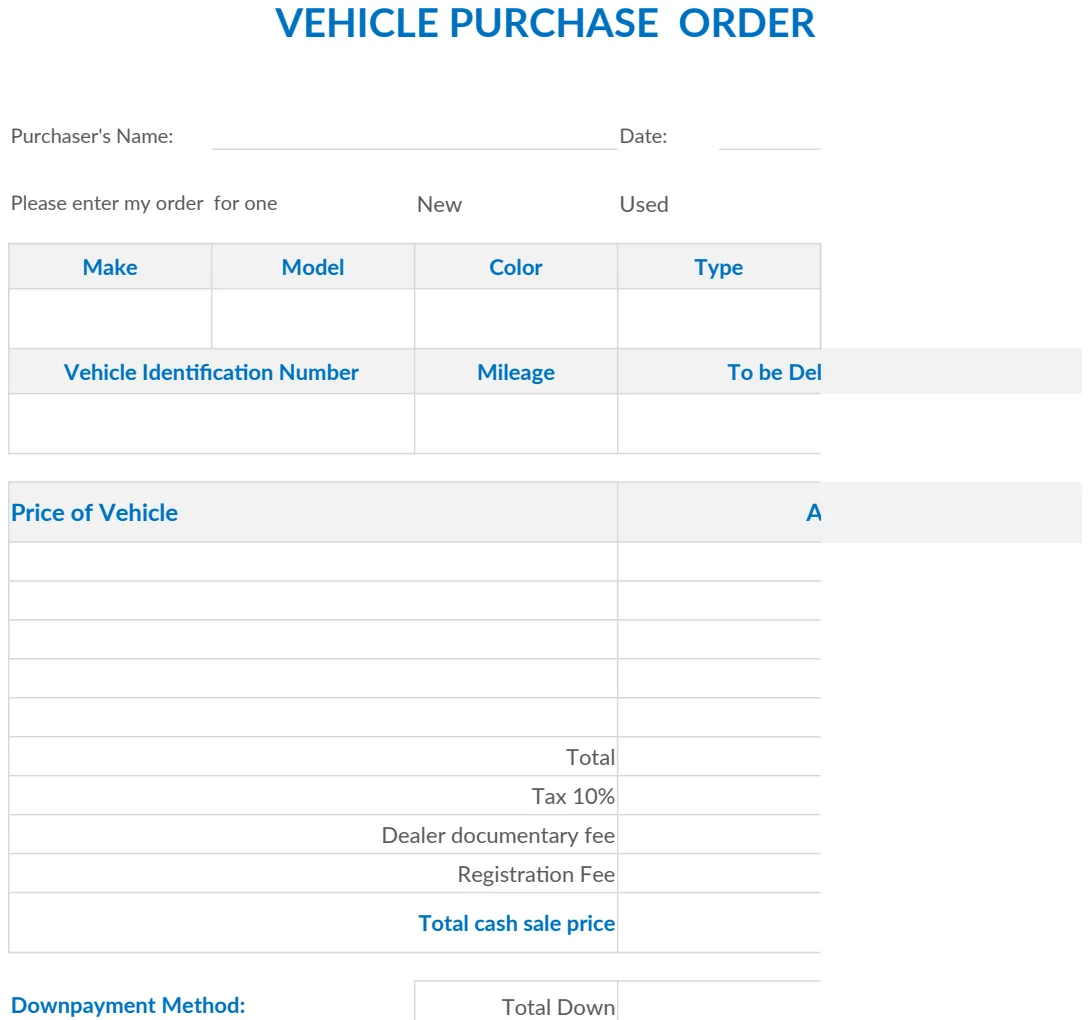
Task: Click the Type column header
Action: click(x=719, y=267)
